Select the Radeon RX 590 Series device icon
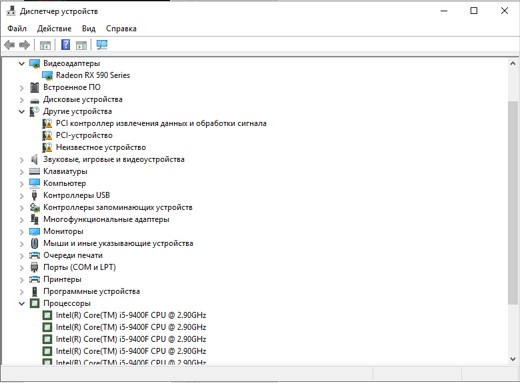520x383 pixels. coord(47,75)
